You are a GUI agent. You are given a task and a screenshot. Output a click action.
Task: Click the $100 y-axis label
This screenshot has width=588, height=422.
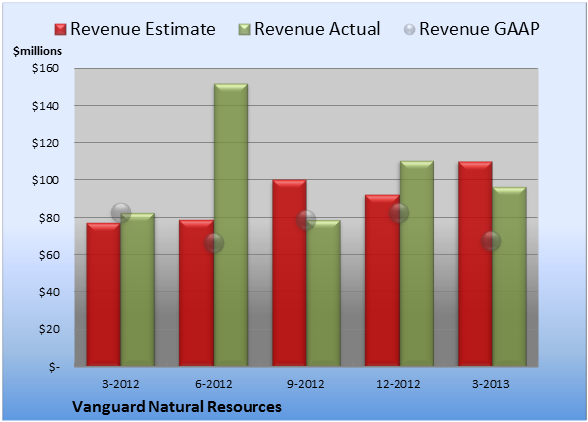point(45,180)
